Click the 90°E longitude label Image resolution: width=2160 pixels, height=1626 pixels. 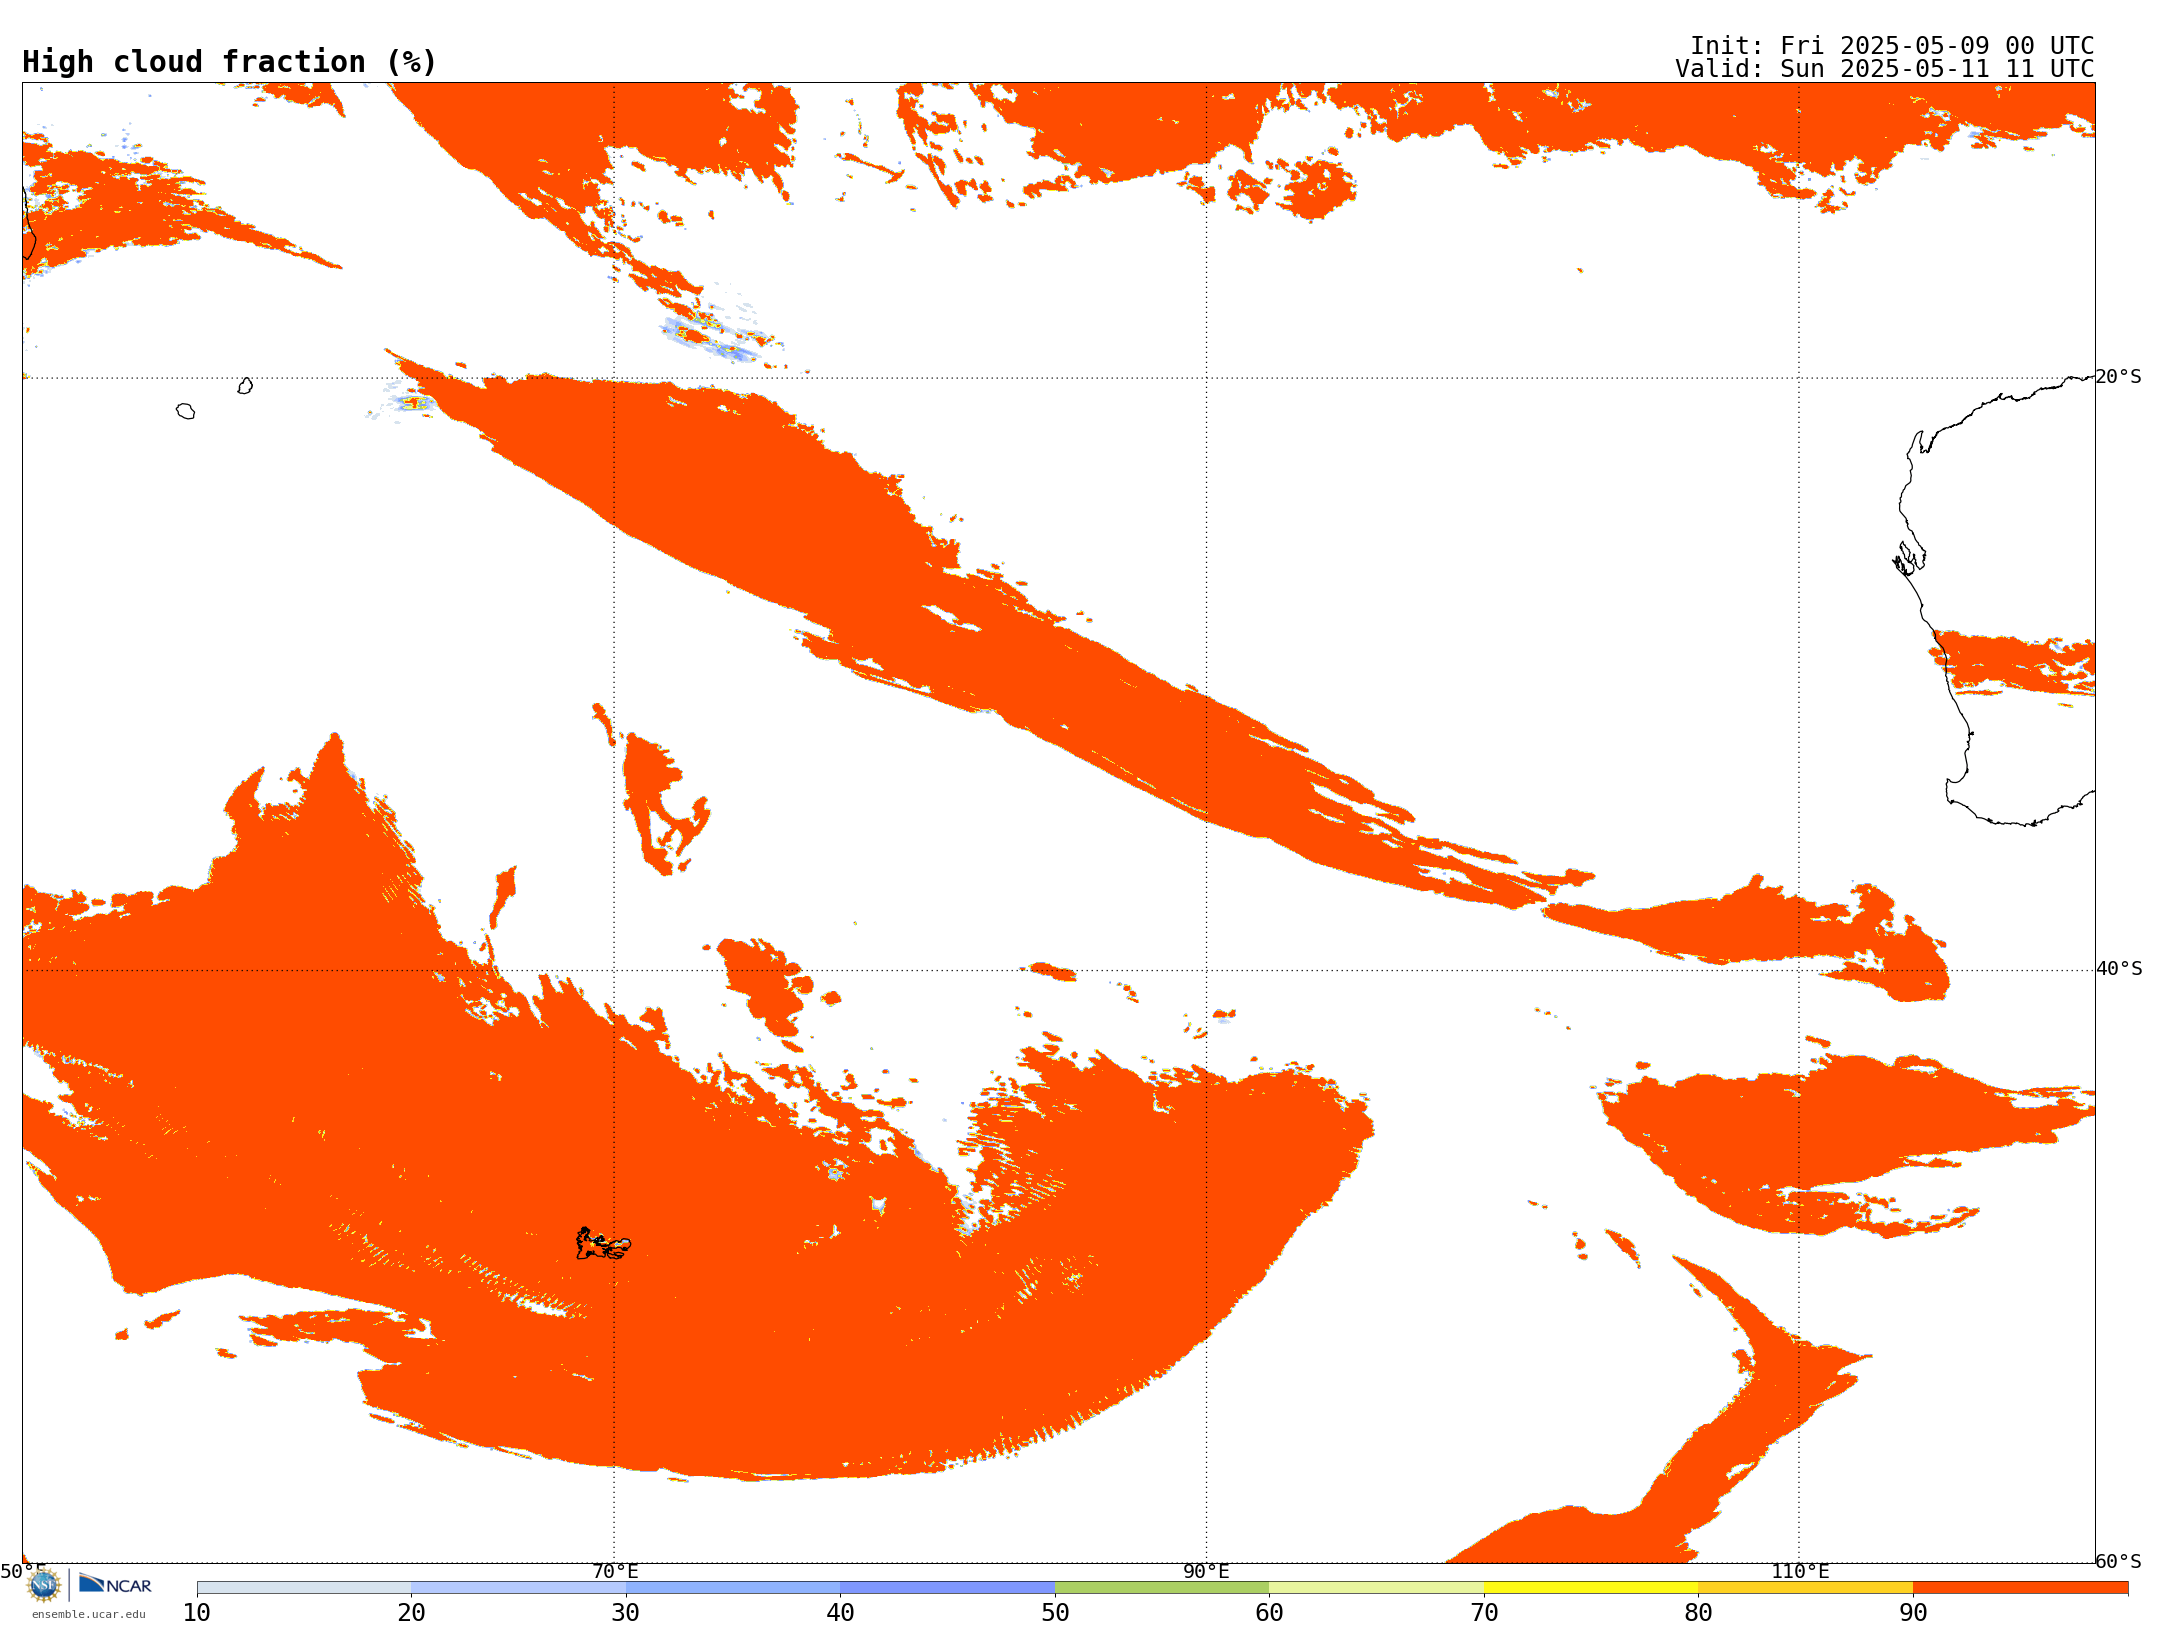1206,1572
